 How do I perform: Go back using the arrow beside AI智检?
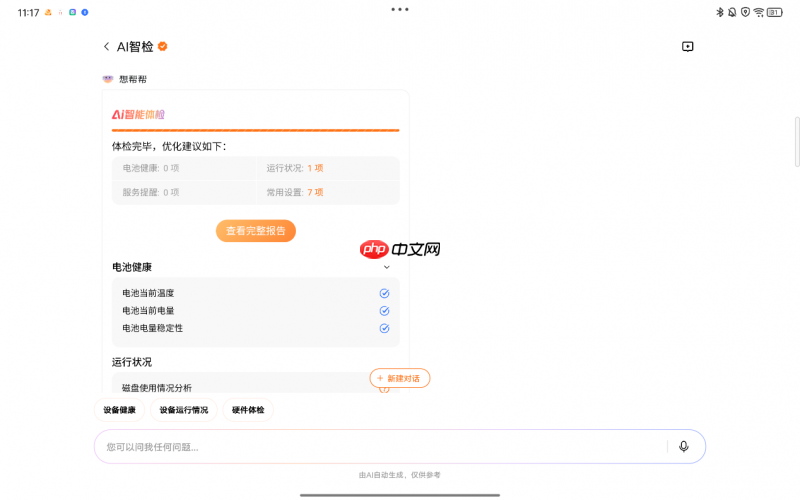(106, 46)
